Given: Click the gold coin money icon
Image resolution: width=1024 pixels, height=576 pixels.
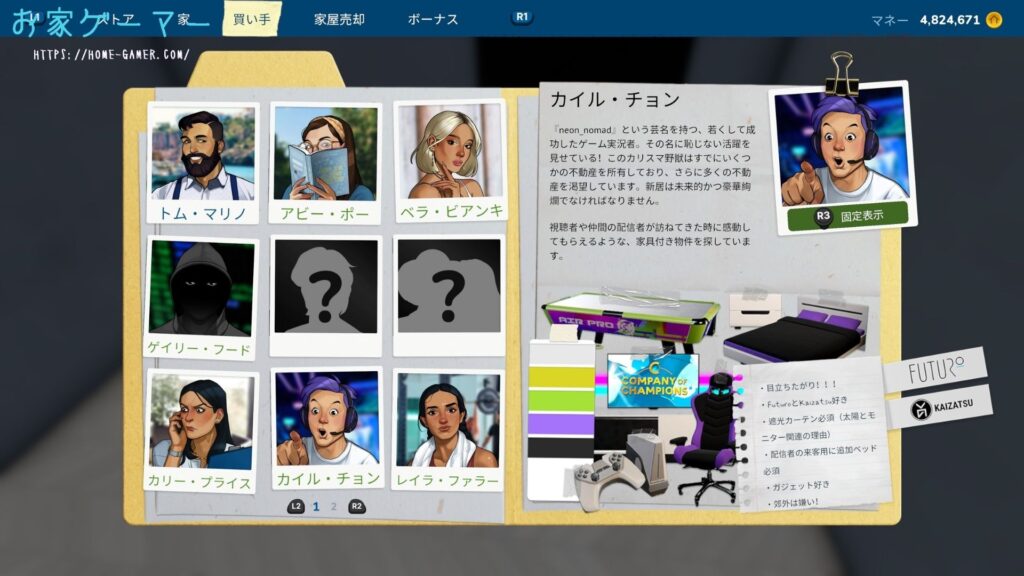Looking at the screenshot, I should click(993, 20).
